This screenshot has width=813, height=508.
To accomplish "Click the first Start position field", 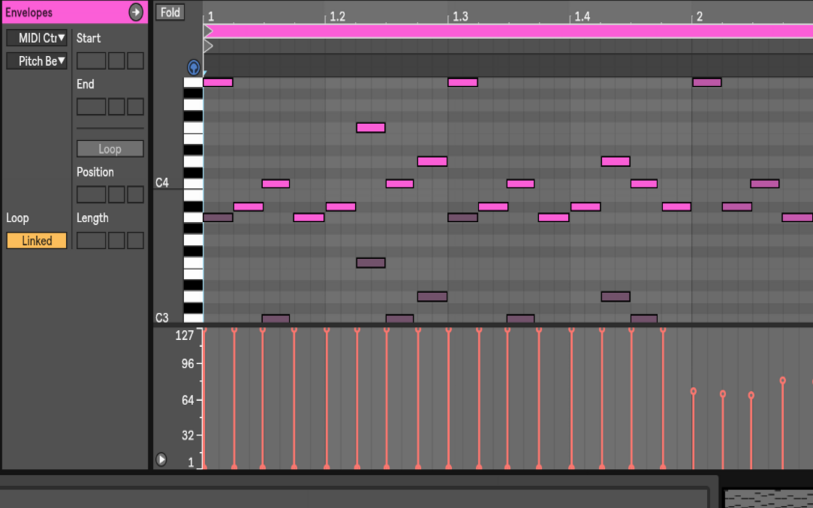I will [x=91, y=61].
